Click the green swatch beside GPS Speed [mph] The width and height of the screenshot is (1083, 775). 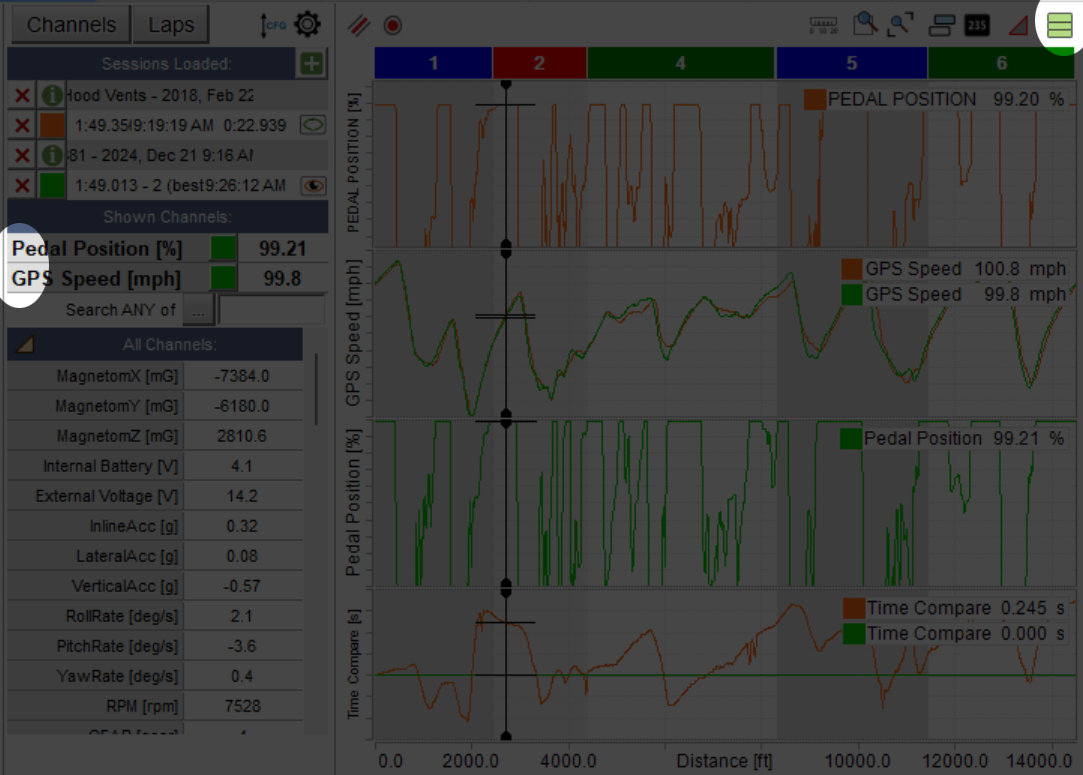[223, 278]
